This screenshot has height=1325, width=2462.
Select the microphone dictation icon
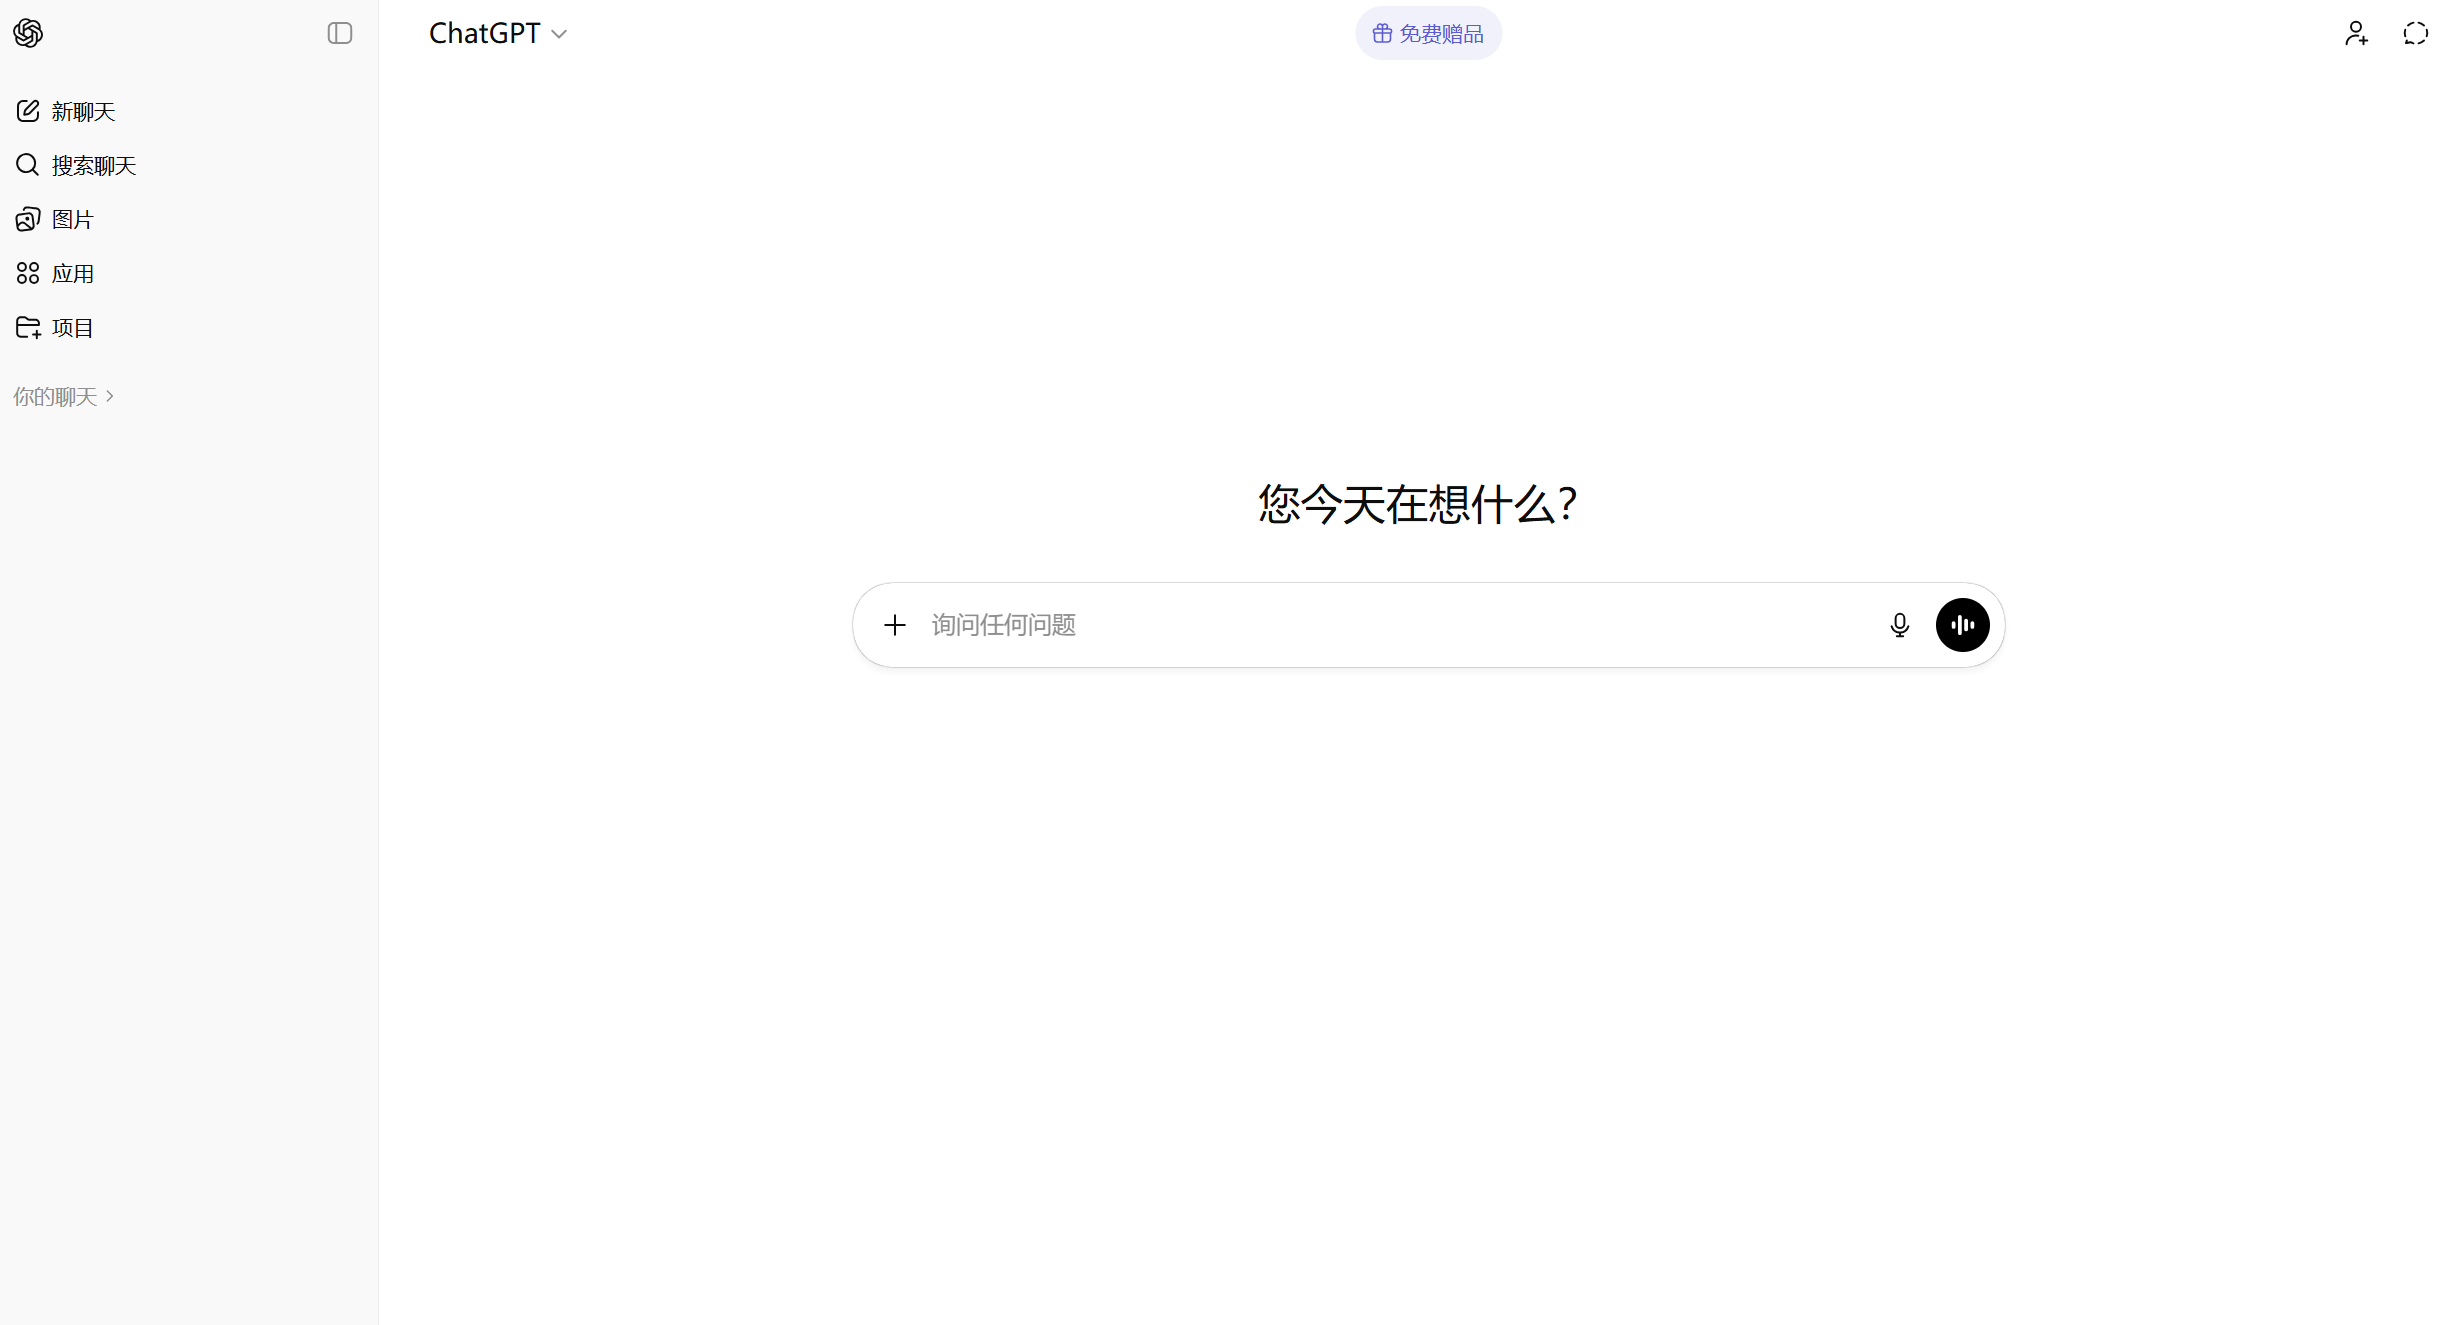pos(1899,624)
